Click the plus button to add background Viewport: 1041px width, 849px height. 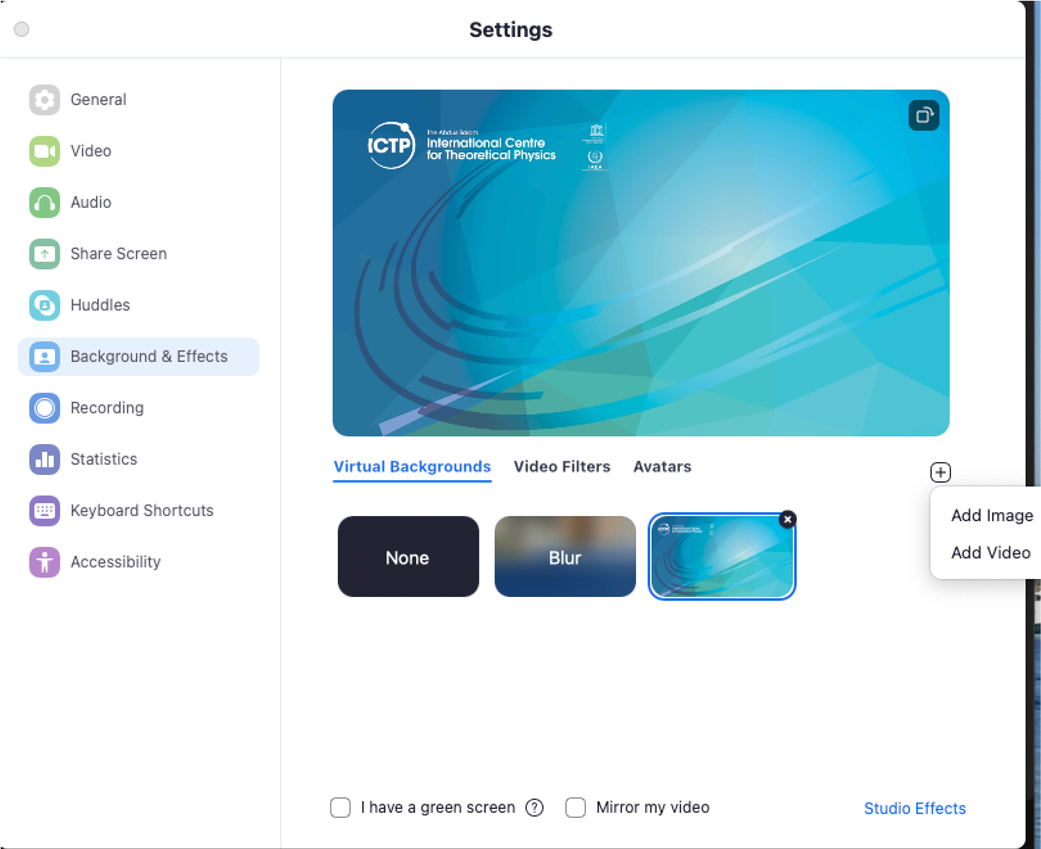click(x=940, y=472)
